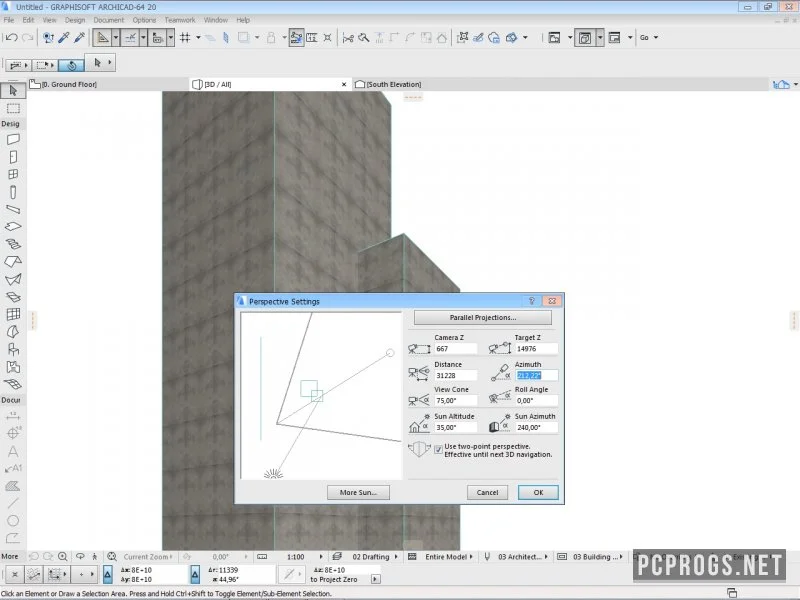Open the File menu
The height and width of the screenshot is (600, 800).
(x=9, y=20)
